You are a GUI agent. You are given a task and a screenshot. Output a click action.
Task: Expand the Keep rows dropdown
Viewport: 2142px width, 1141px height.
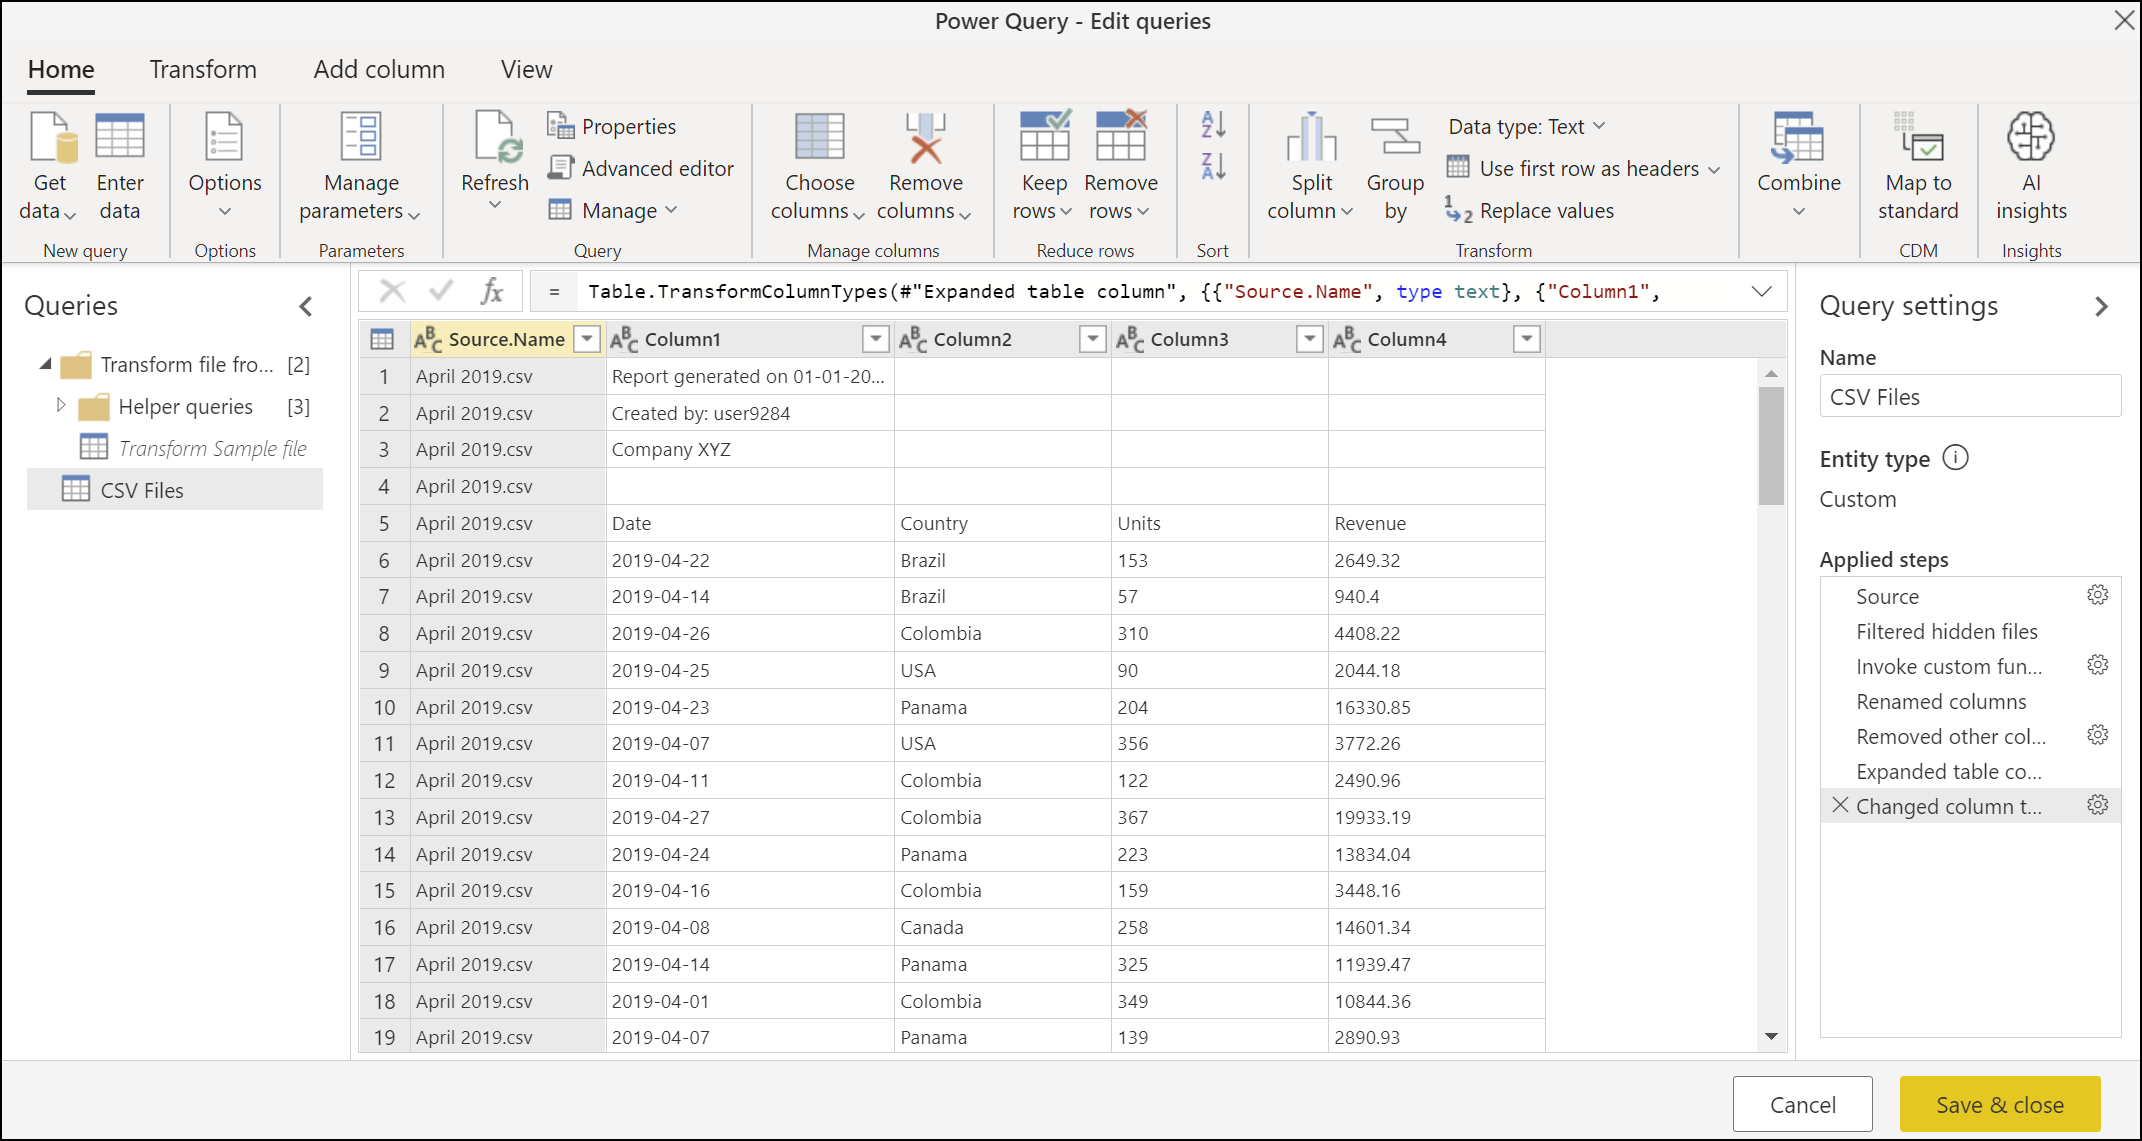[x=1064, y=214]
